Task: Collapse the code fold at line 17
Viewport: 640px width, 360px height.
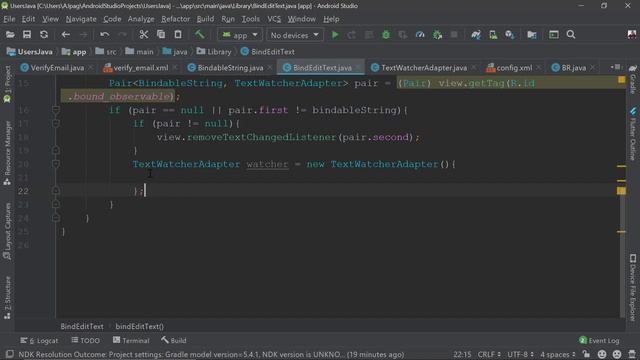Action: pyautogui.click(x=56, y=123)
